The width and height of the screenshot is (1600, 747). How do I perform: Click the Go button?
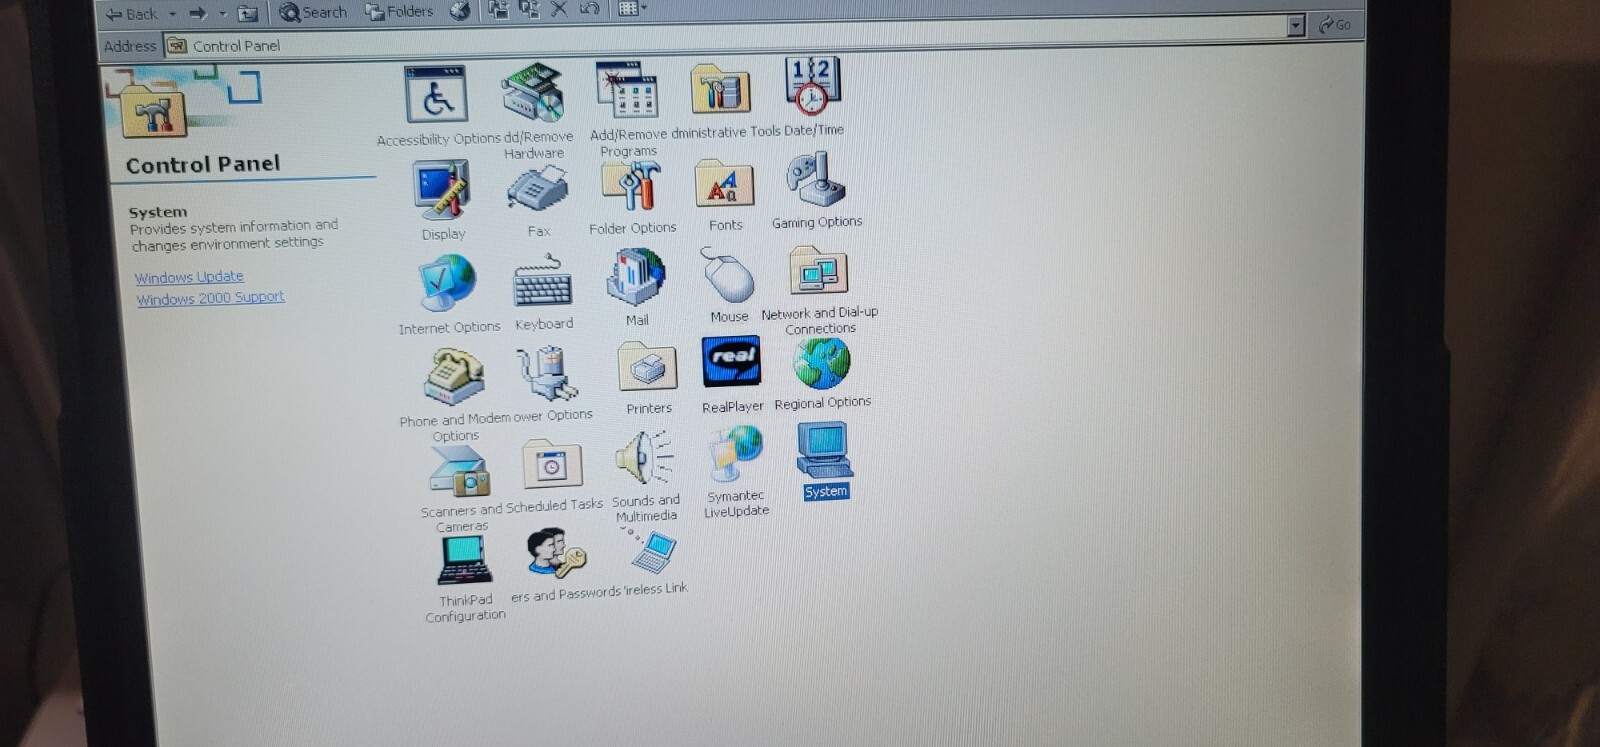tap(1335, 24)
